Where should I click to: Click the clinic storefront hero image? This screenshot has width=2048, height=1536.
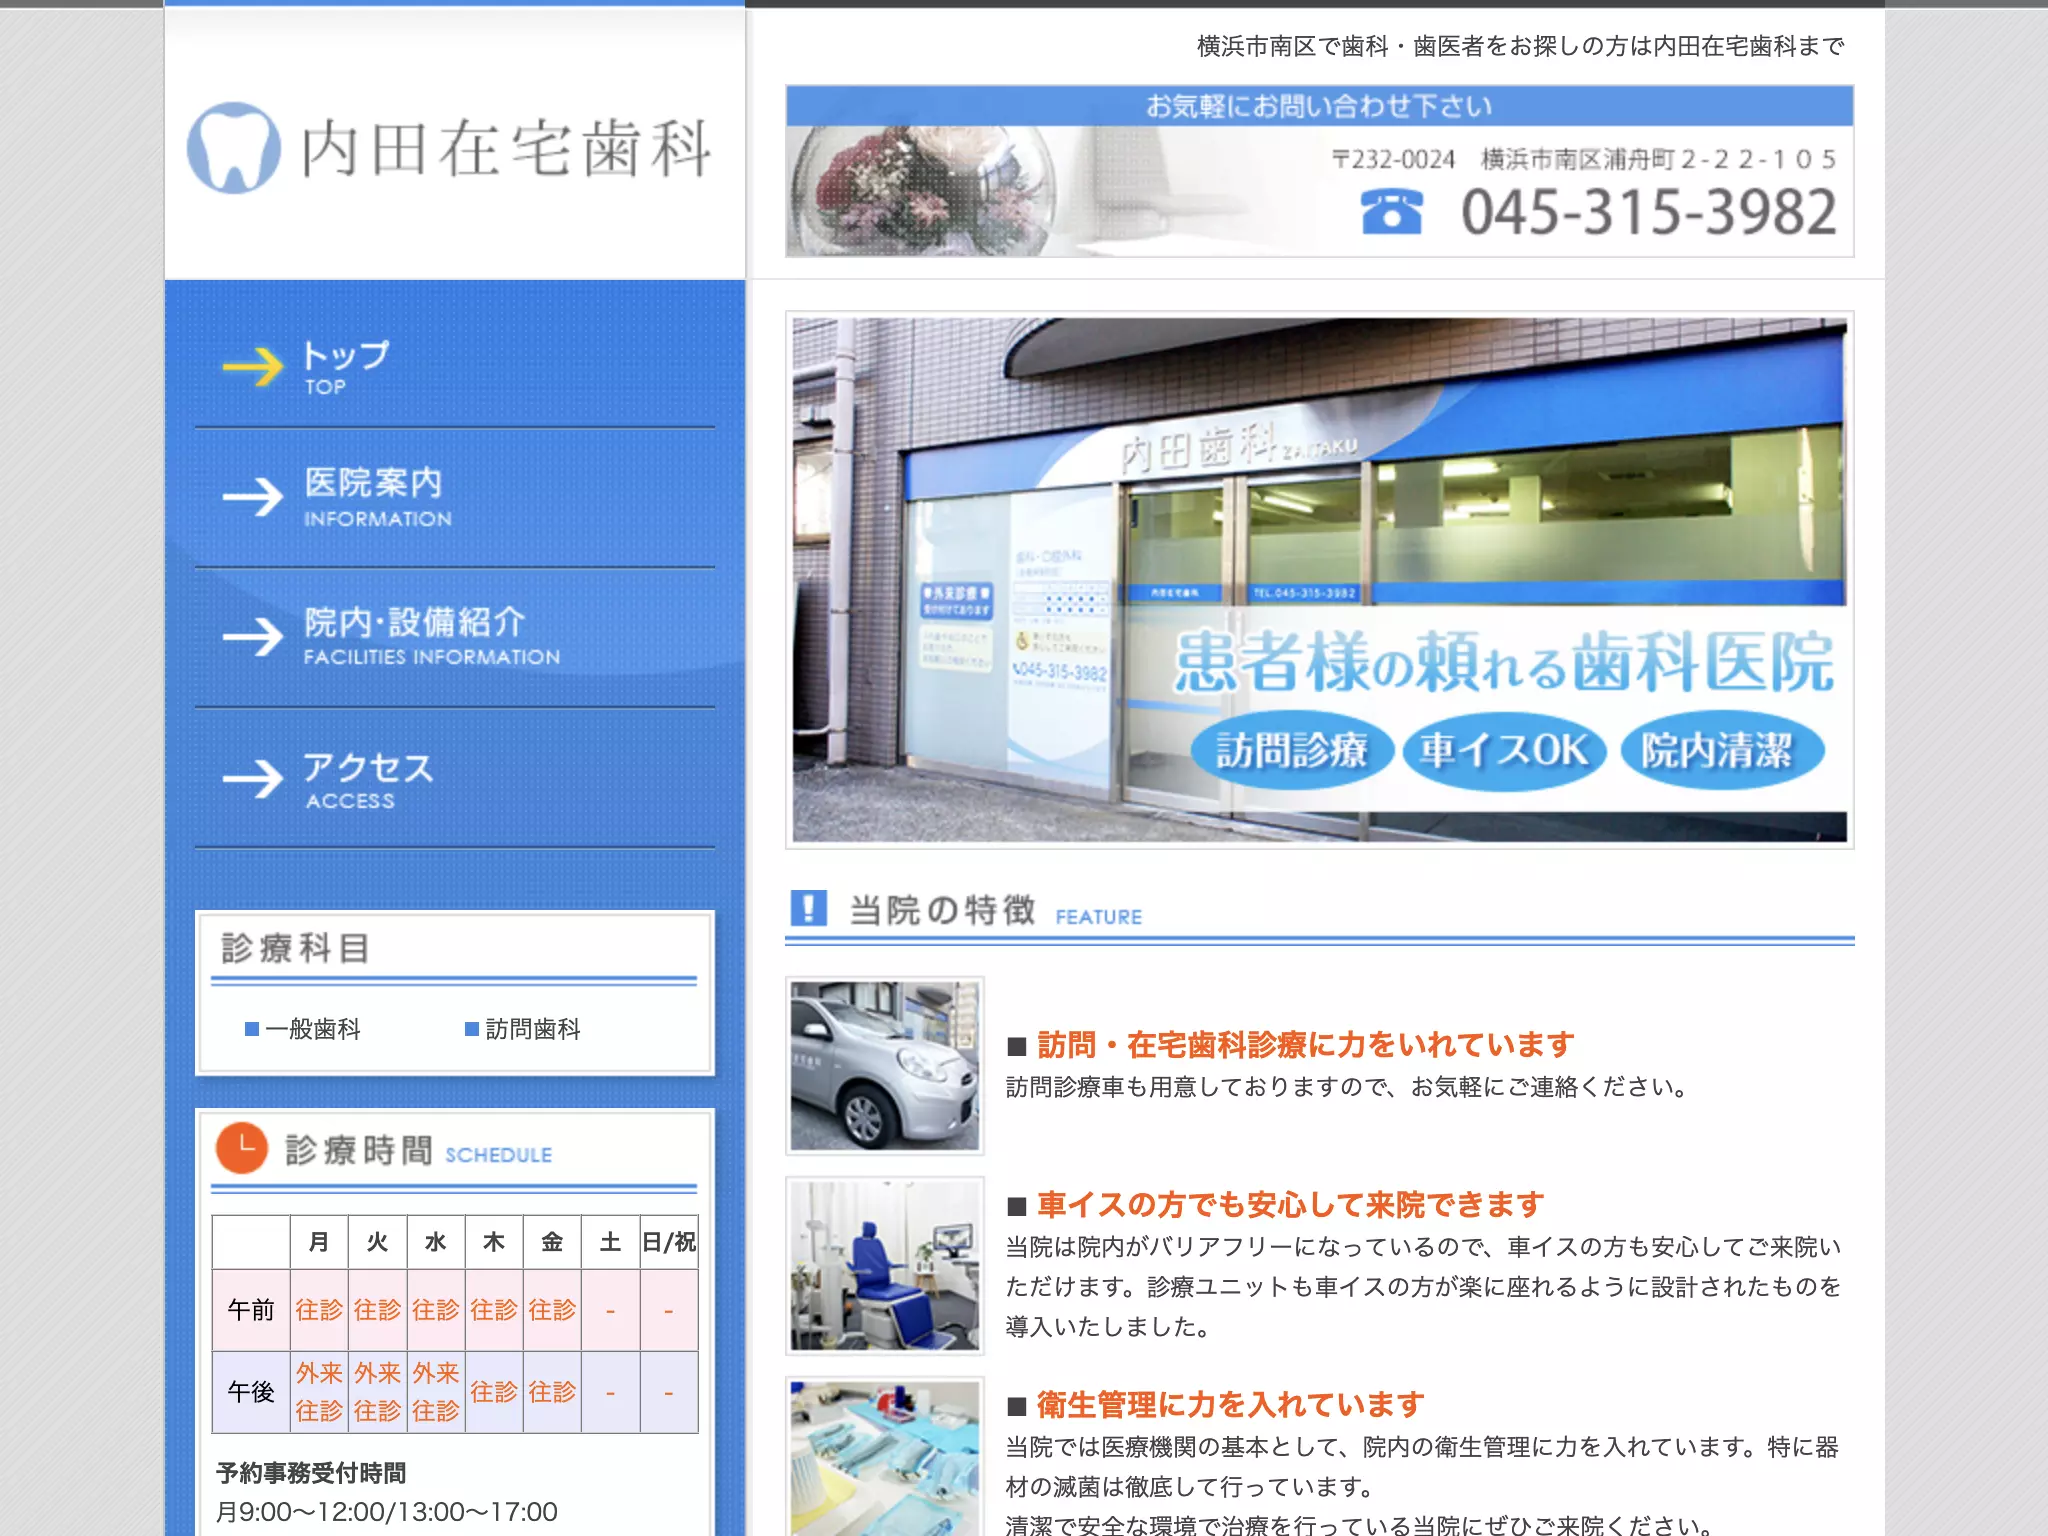[1319, 580]
